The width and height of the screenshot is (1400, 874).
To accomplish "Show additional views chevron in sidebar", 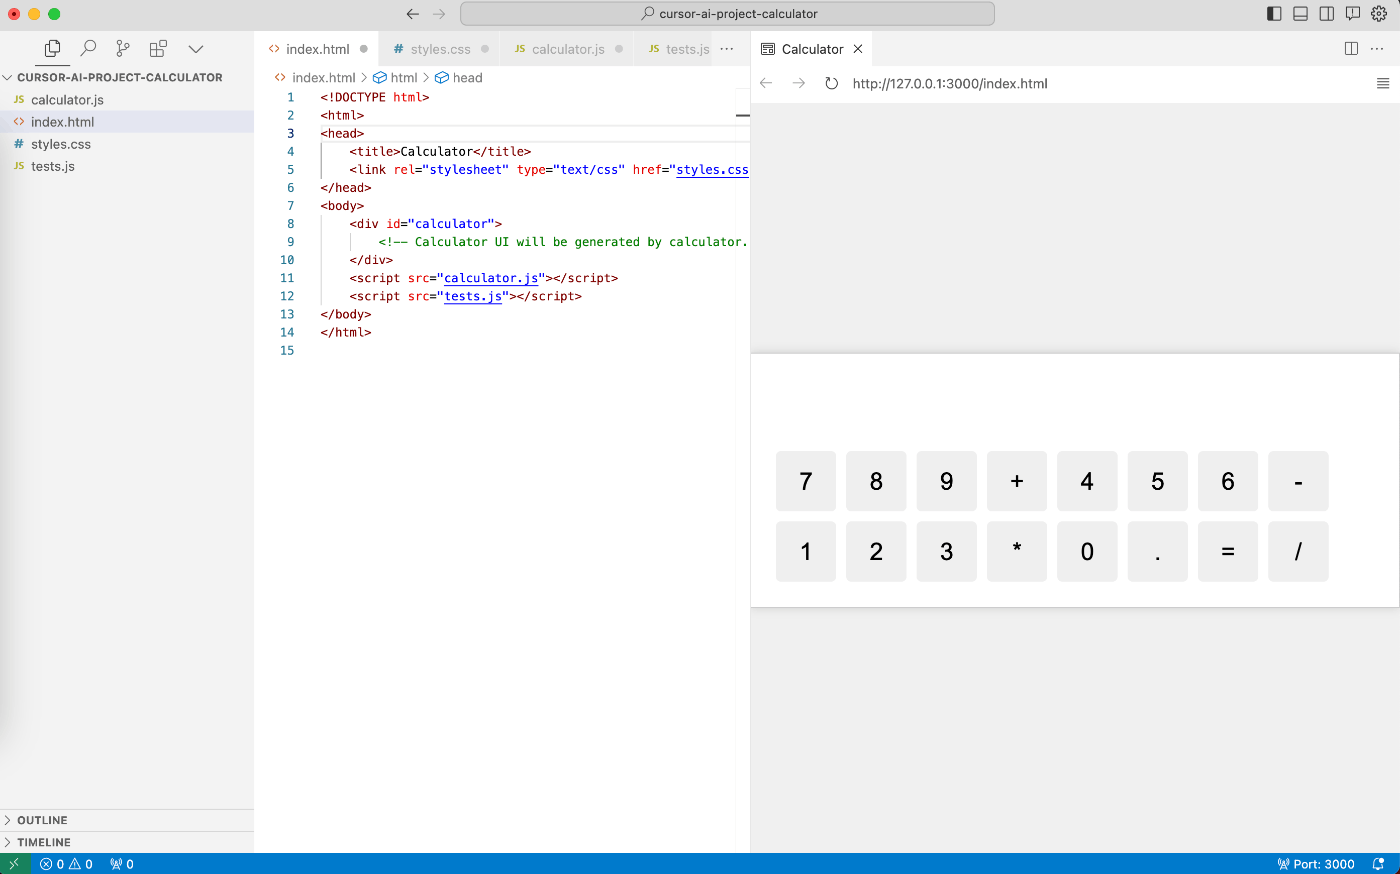I will (x=196, y=48).
